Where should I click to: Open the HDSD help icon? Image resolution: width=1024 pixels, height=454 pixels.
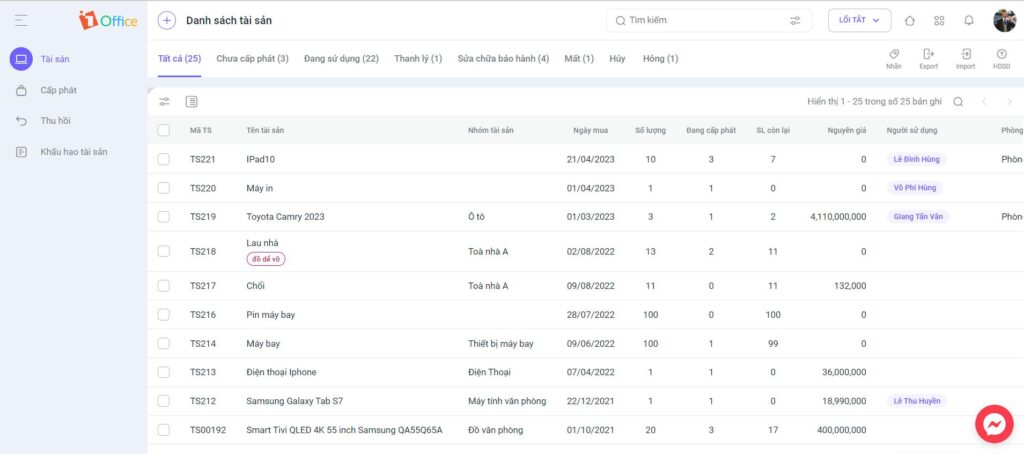click(x=1001, y=59)
